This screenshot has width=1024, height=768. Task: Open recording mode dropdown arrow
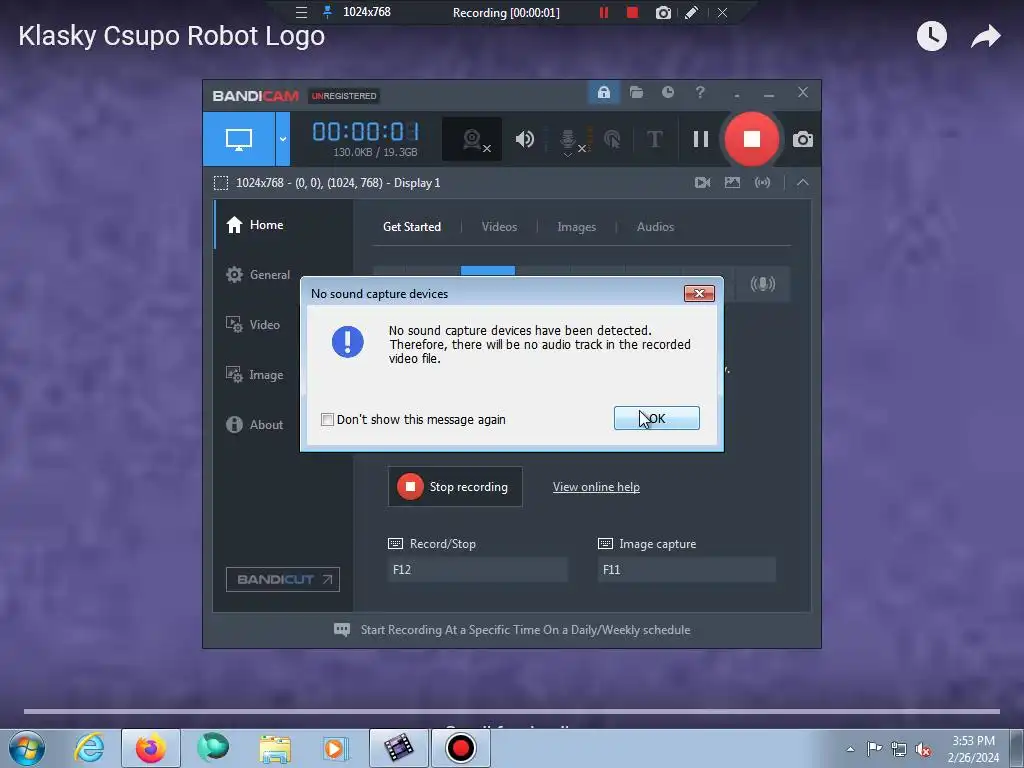coord(283,138)
